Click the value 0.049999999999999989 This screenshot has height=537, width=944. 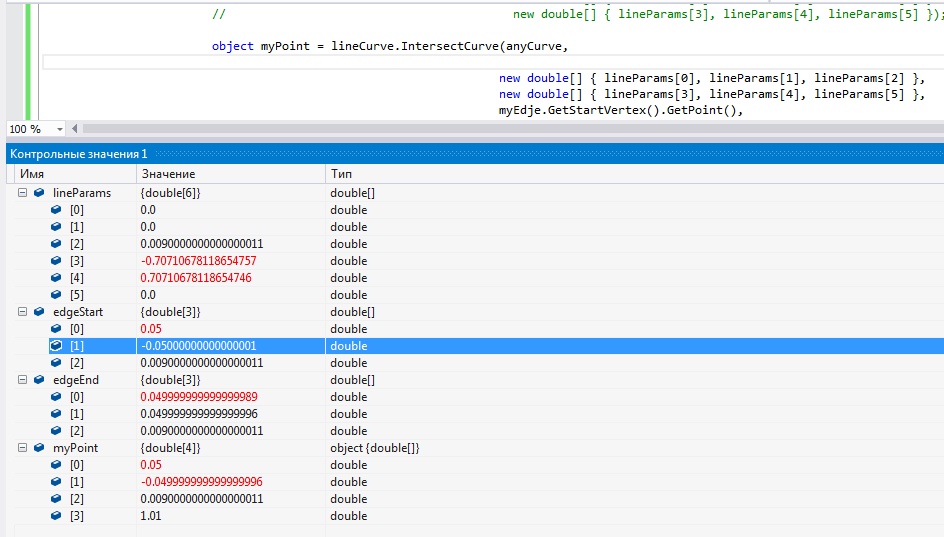pyautogui.click(x=199, y=397)
